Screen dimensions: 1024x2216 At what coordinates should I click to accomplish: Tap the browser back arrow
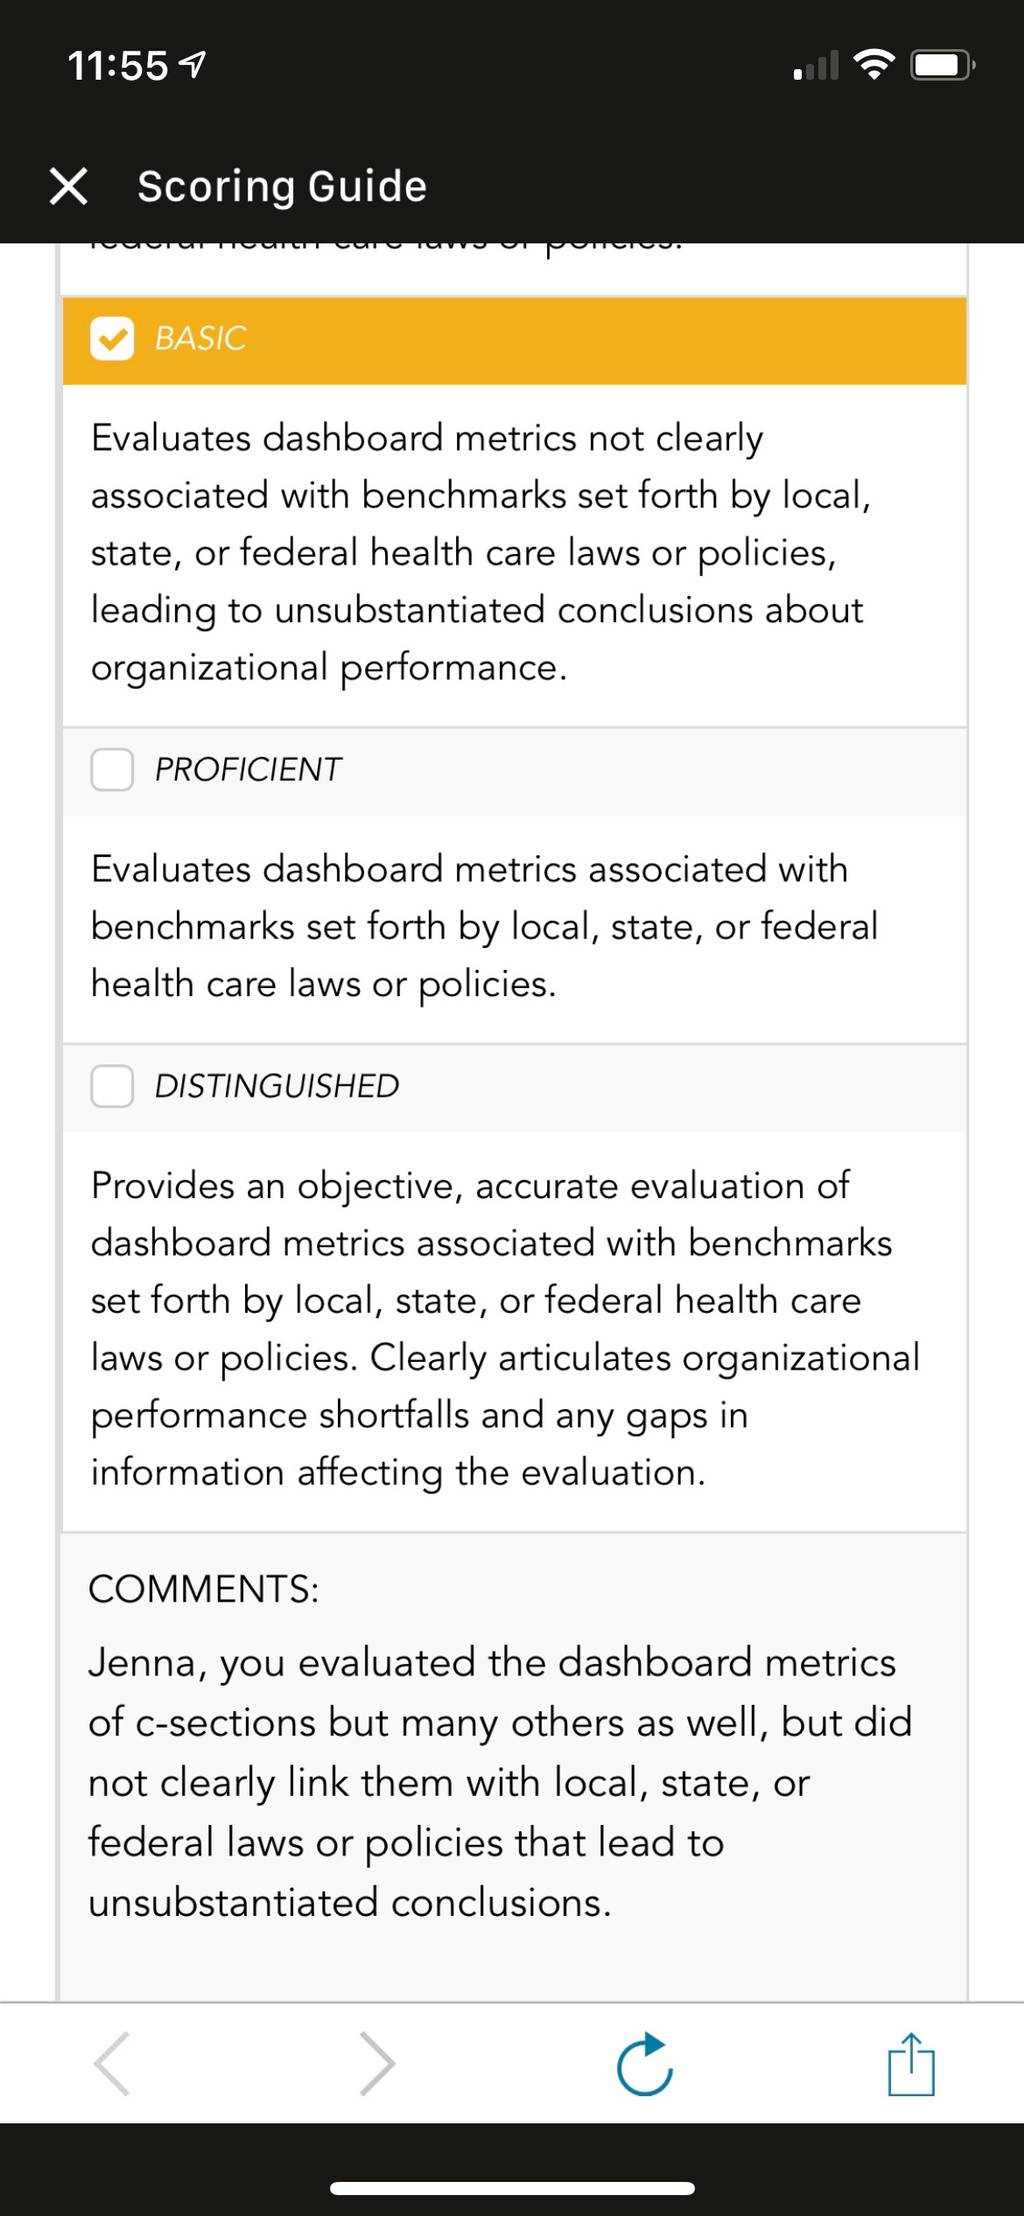111,2062
